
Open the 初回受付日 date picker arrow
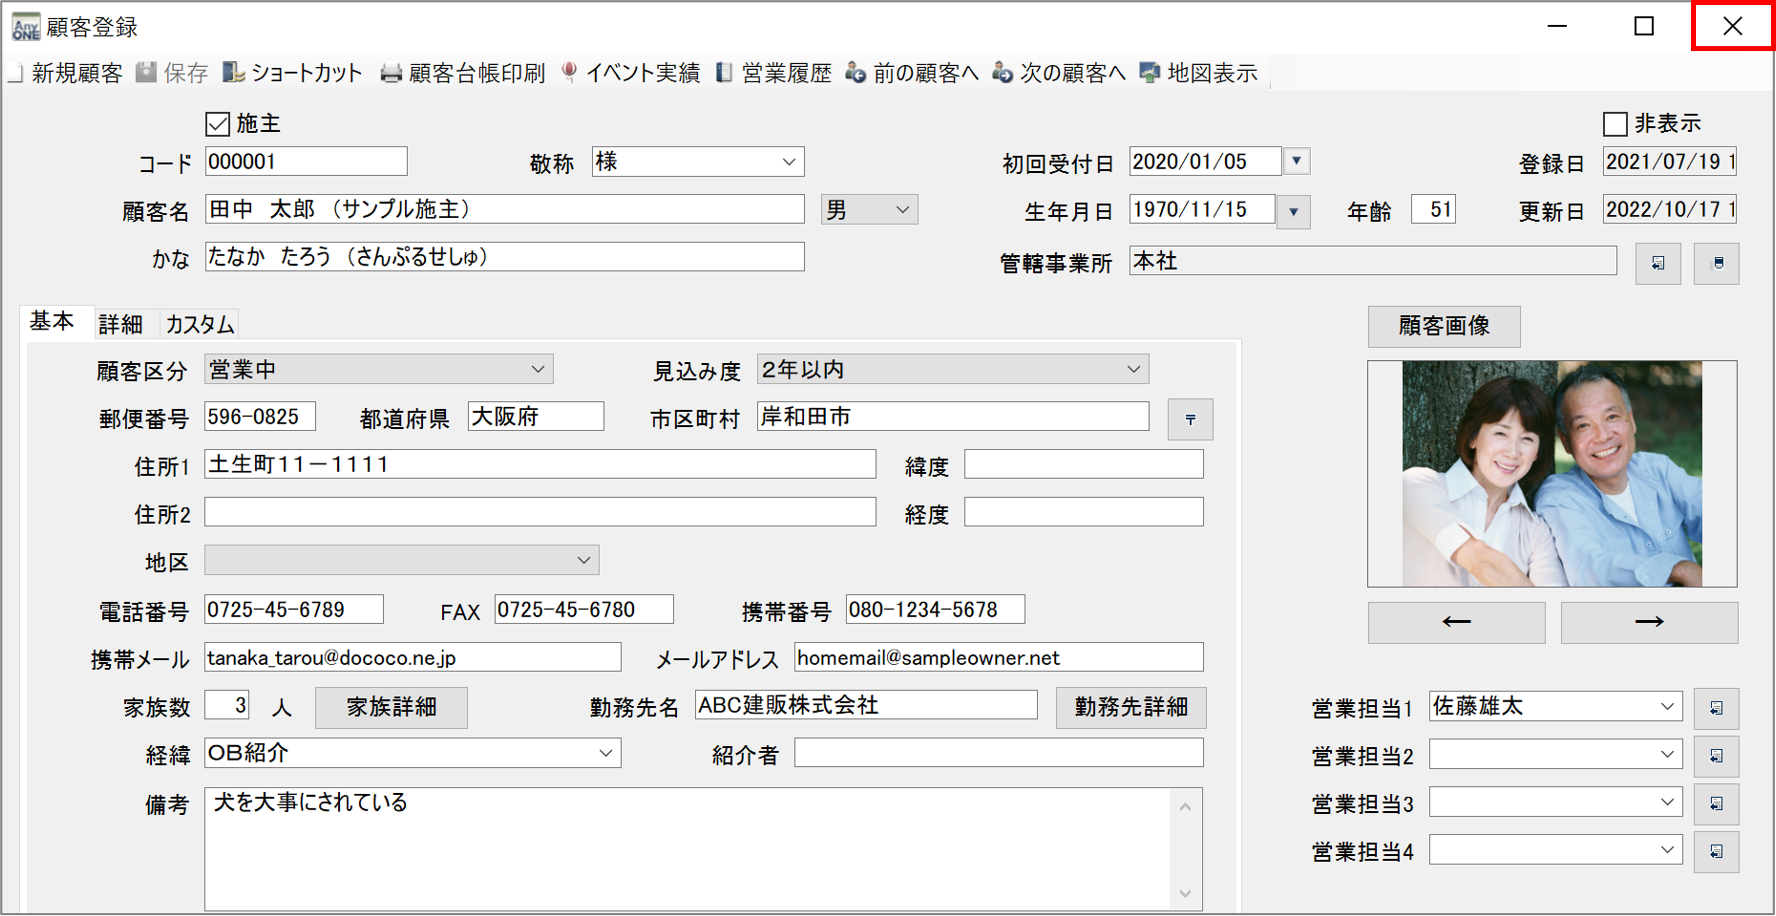[x=1296, y=162]
